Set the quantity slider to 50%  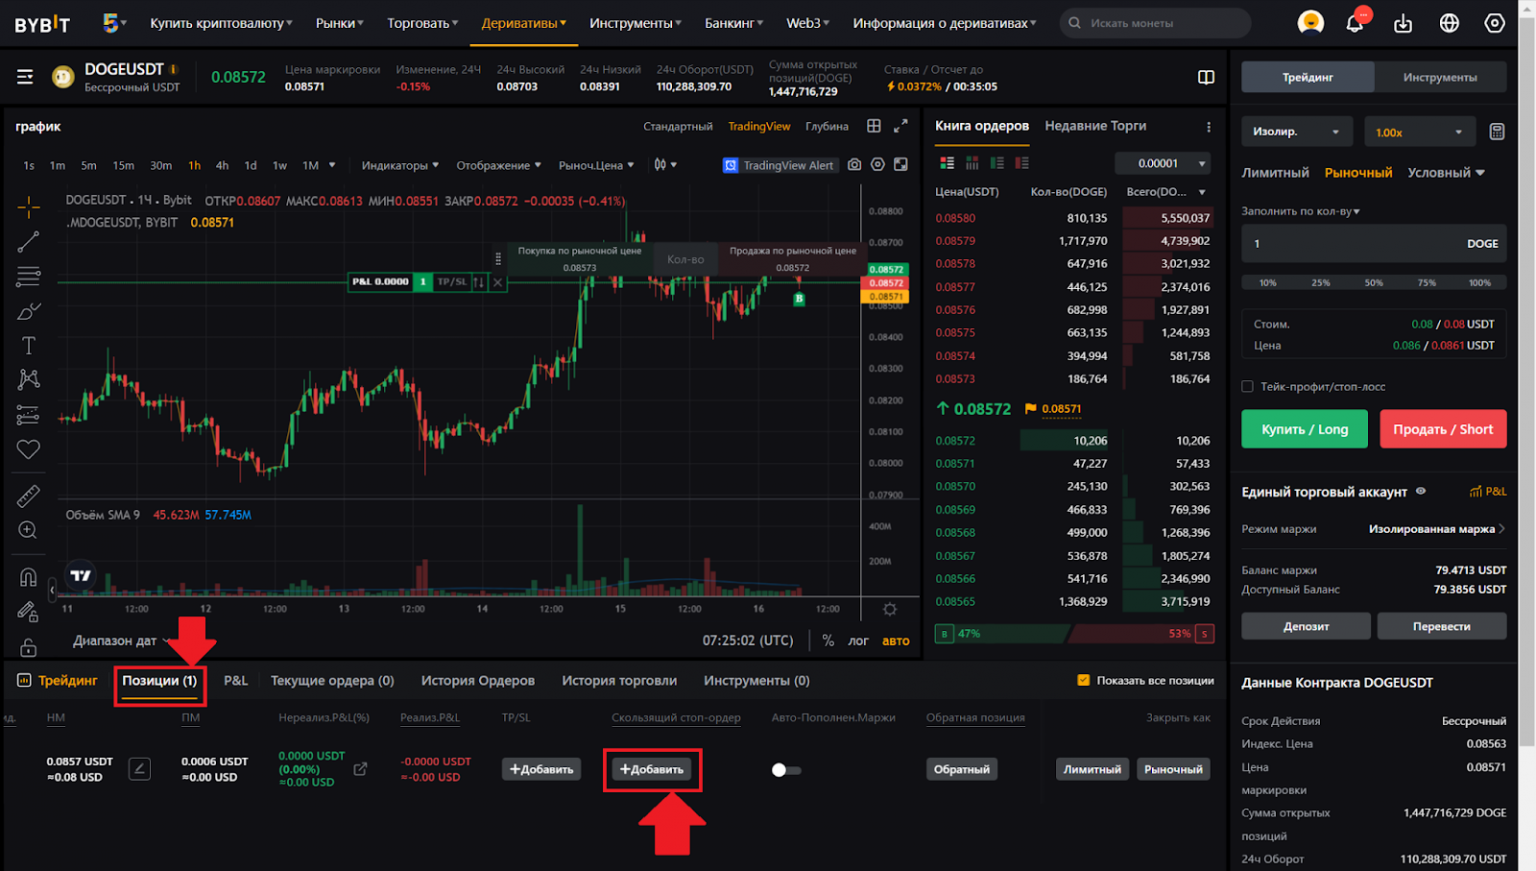pyautogui.click(x=1374, y=283)
